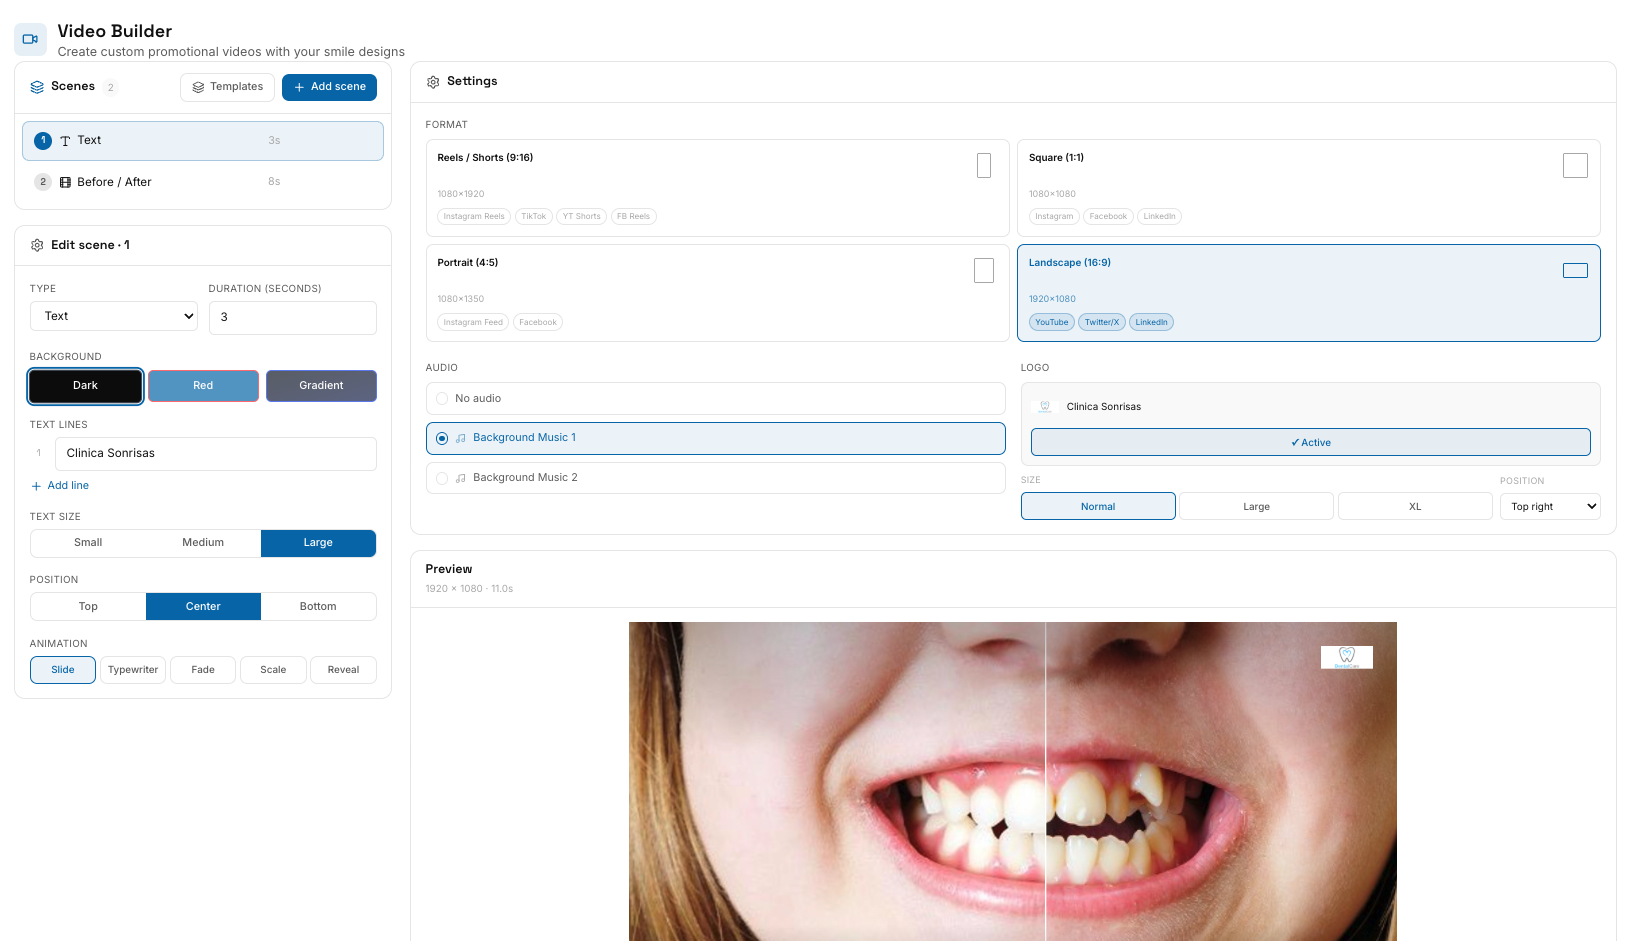Screen dimensions: 1638x941
Task: Click the music note icon beside Background Music 1
Action: tap(460, 438)
